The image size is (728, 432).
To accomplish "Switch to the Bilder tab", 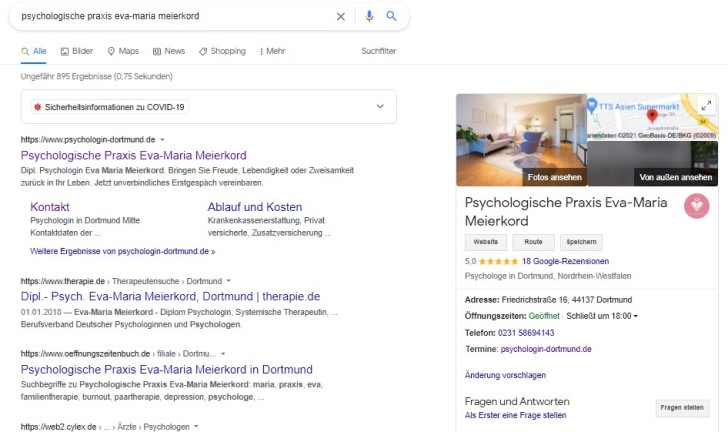I will pos(77,51).
